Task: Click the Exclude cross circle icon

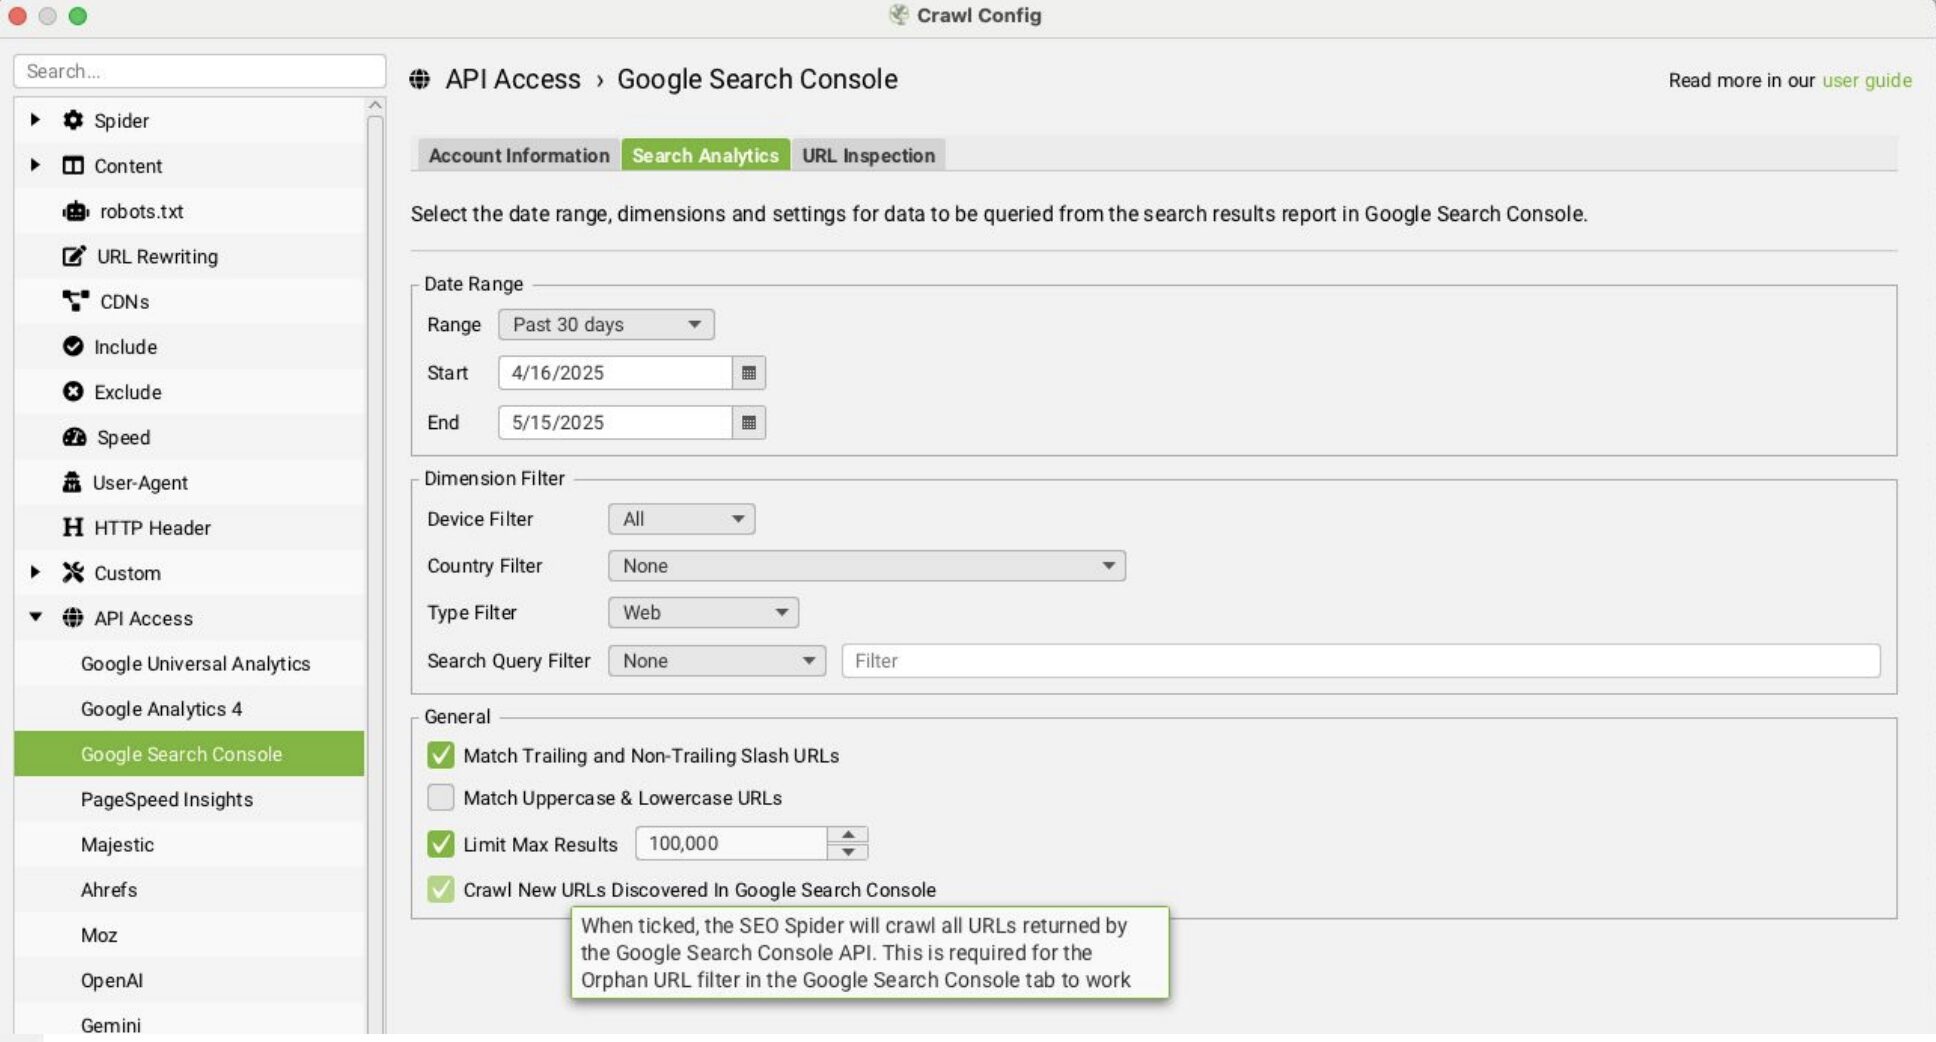Action: click(x=73, y=391)
